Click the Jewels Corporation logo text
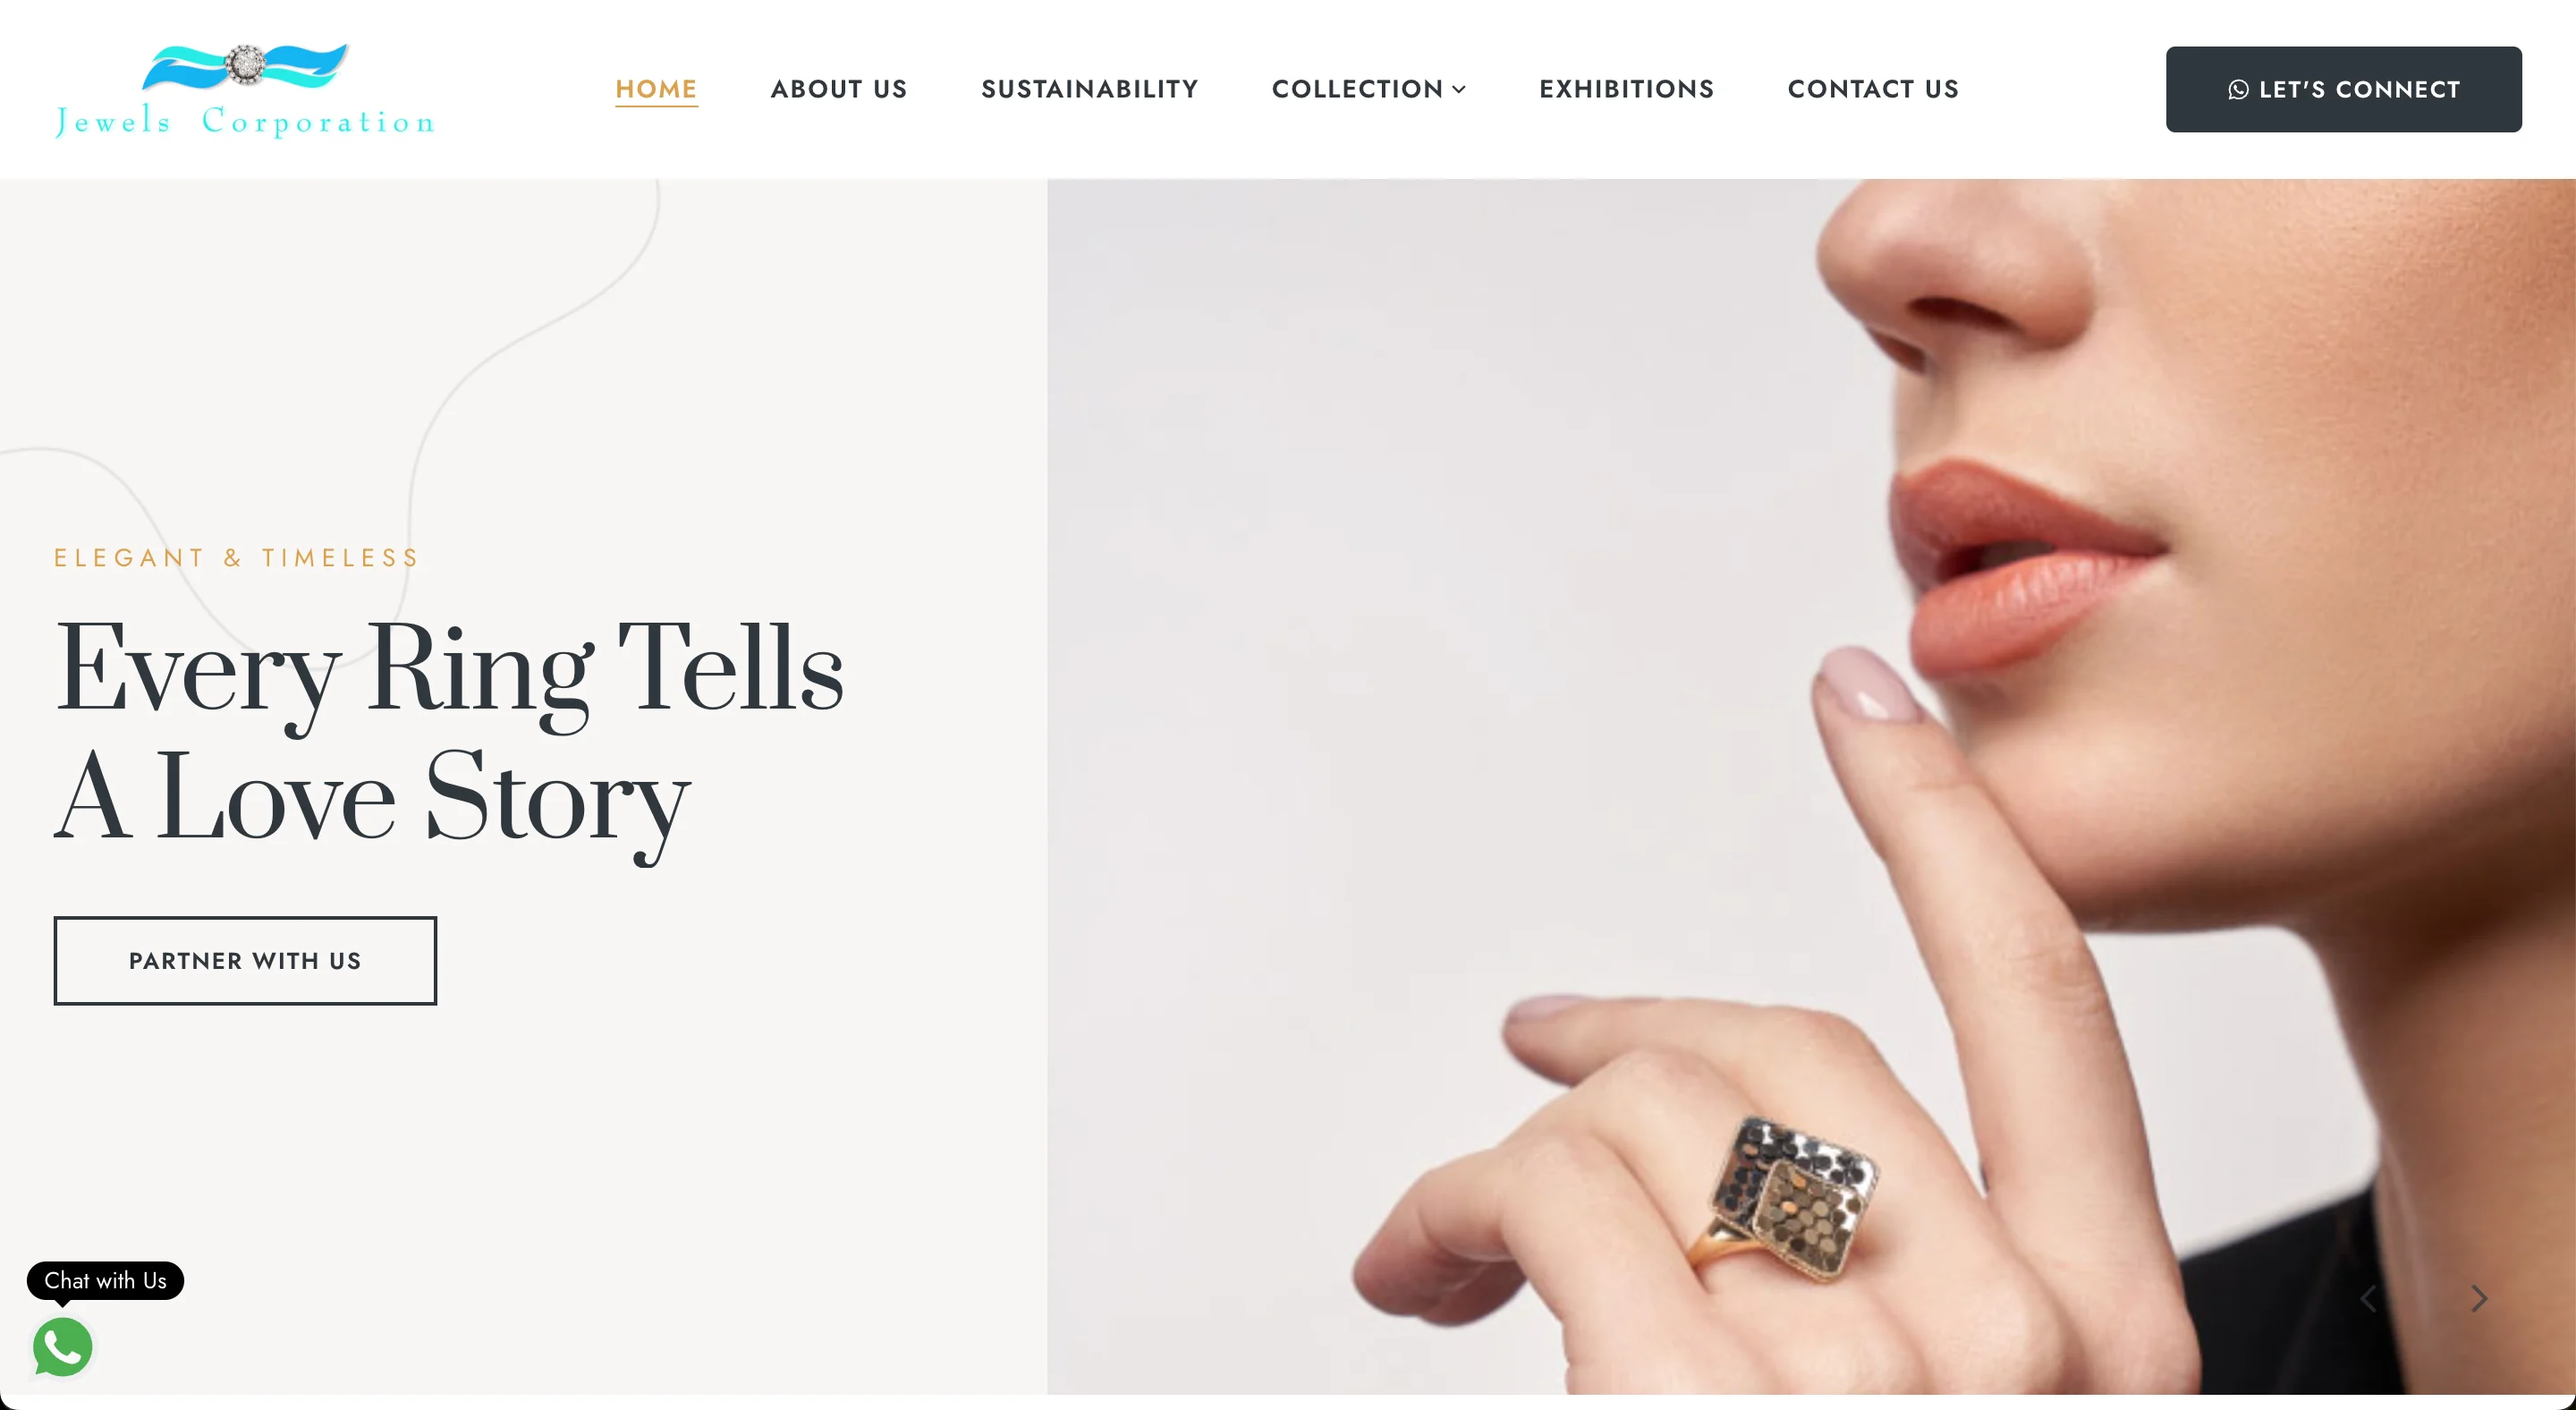The image size is (2576, 1410). tap(245, 121)
